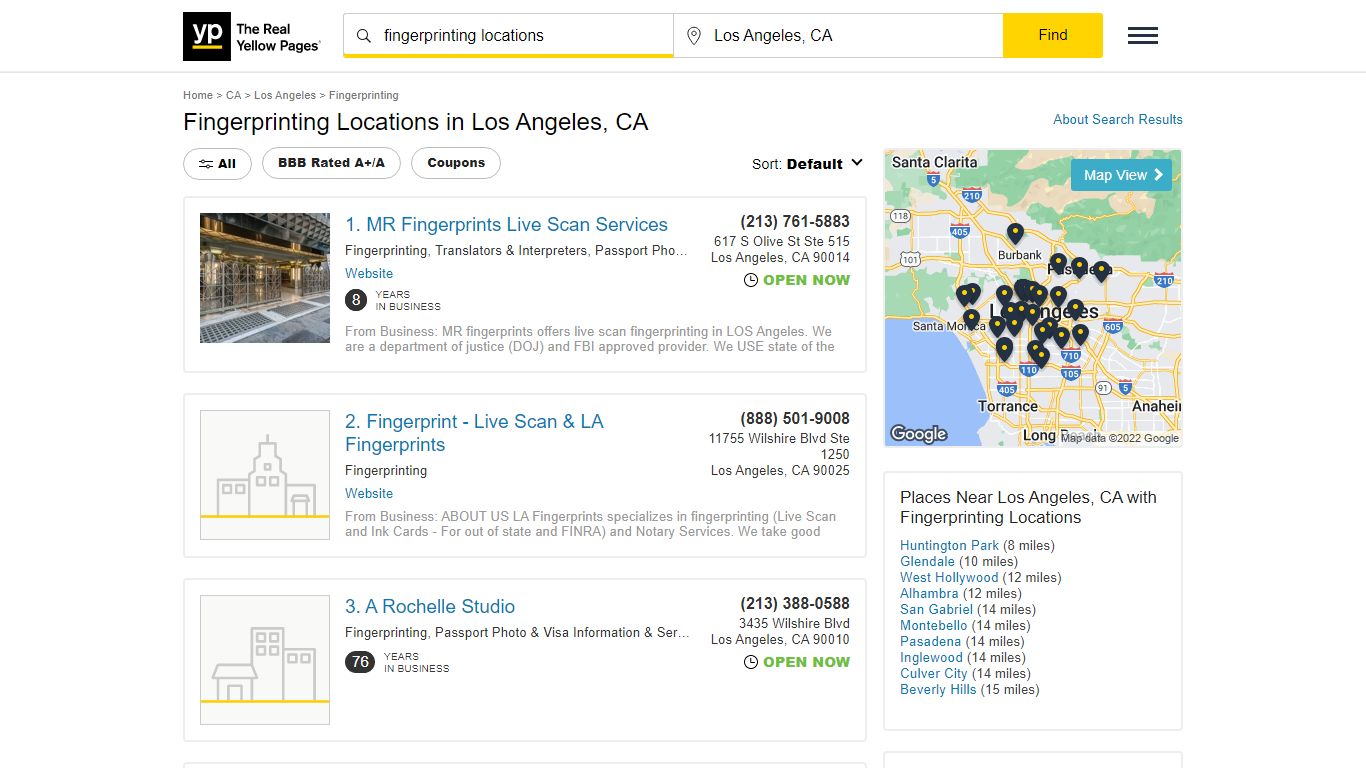Image resolution: width=1366 pixels, height=768 pixels.
Task: Open Map View
Action: [x=1121, y=175]
